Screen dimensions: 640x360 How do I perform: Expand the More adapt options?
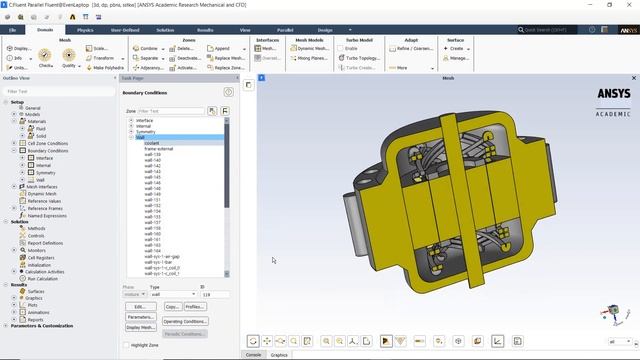tap(411, 68)
